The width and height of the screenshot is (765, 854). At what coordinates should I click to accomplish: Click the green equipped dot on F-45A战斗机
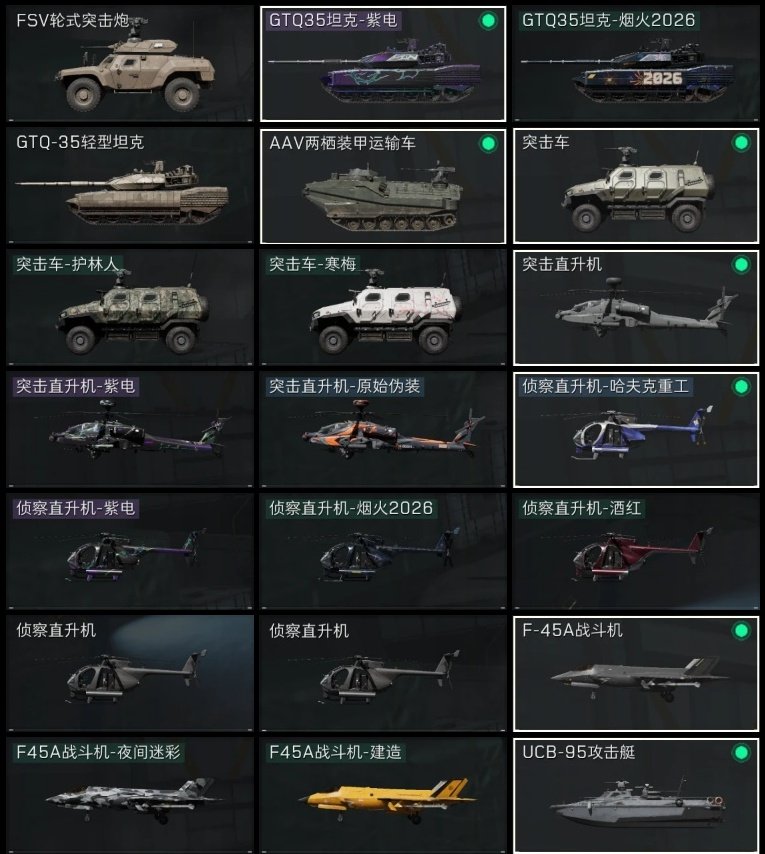[x=741, y=631]
